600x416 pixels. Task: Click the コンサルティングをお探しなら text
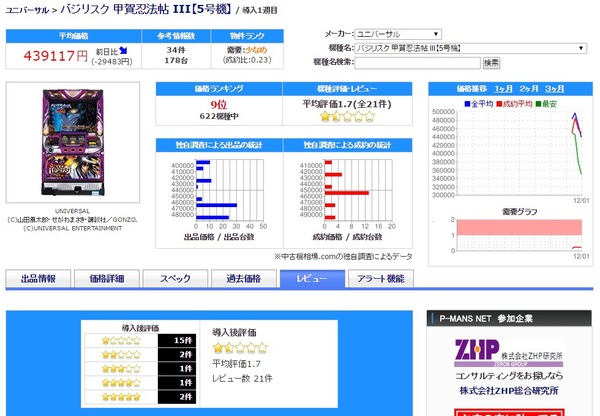coord(509,375)
